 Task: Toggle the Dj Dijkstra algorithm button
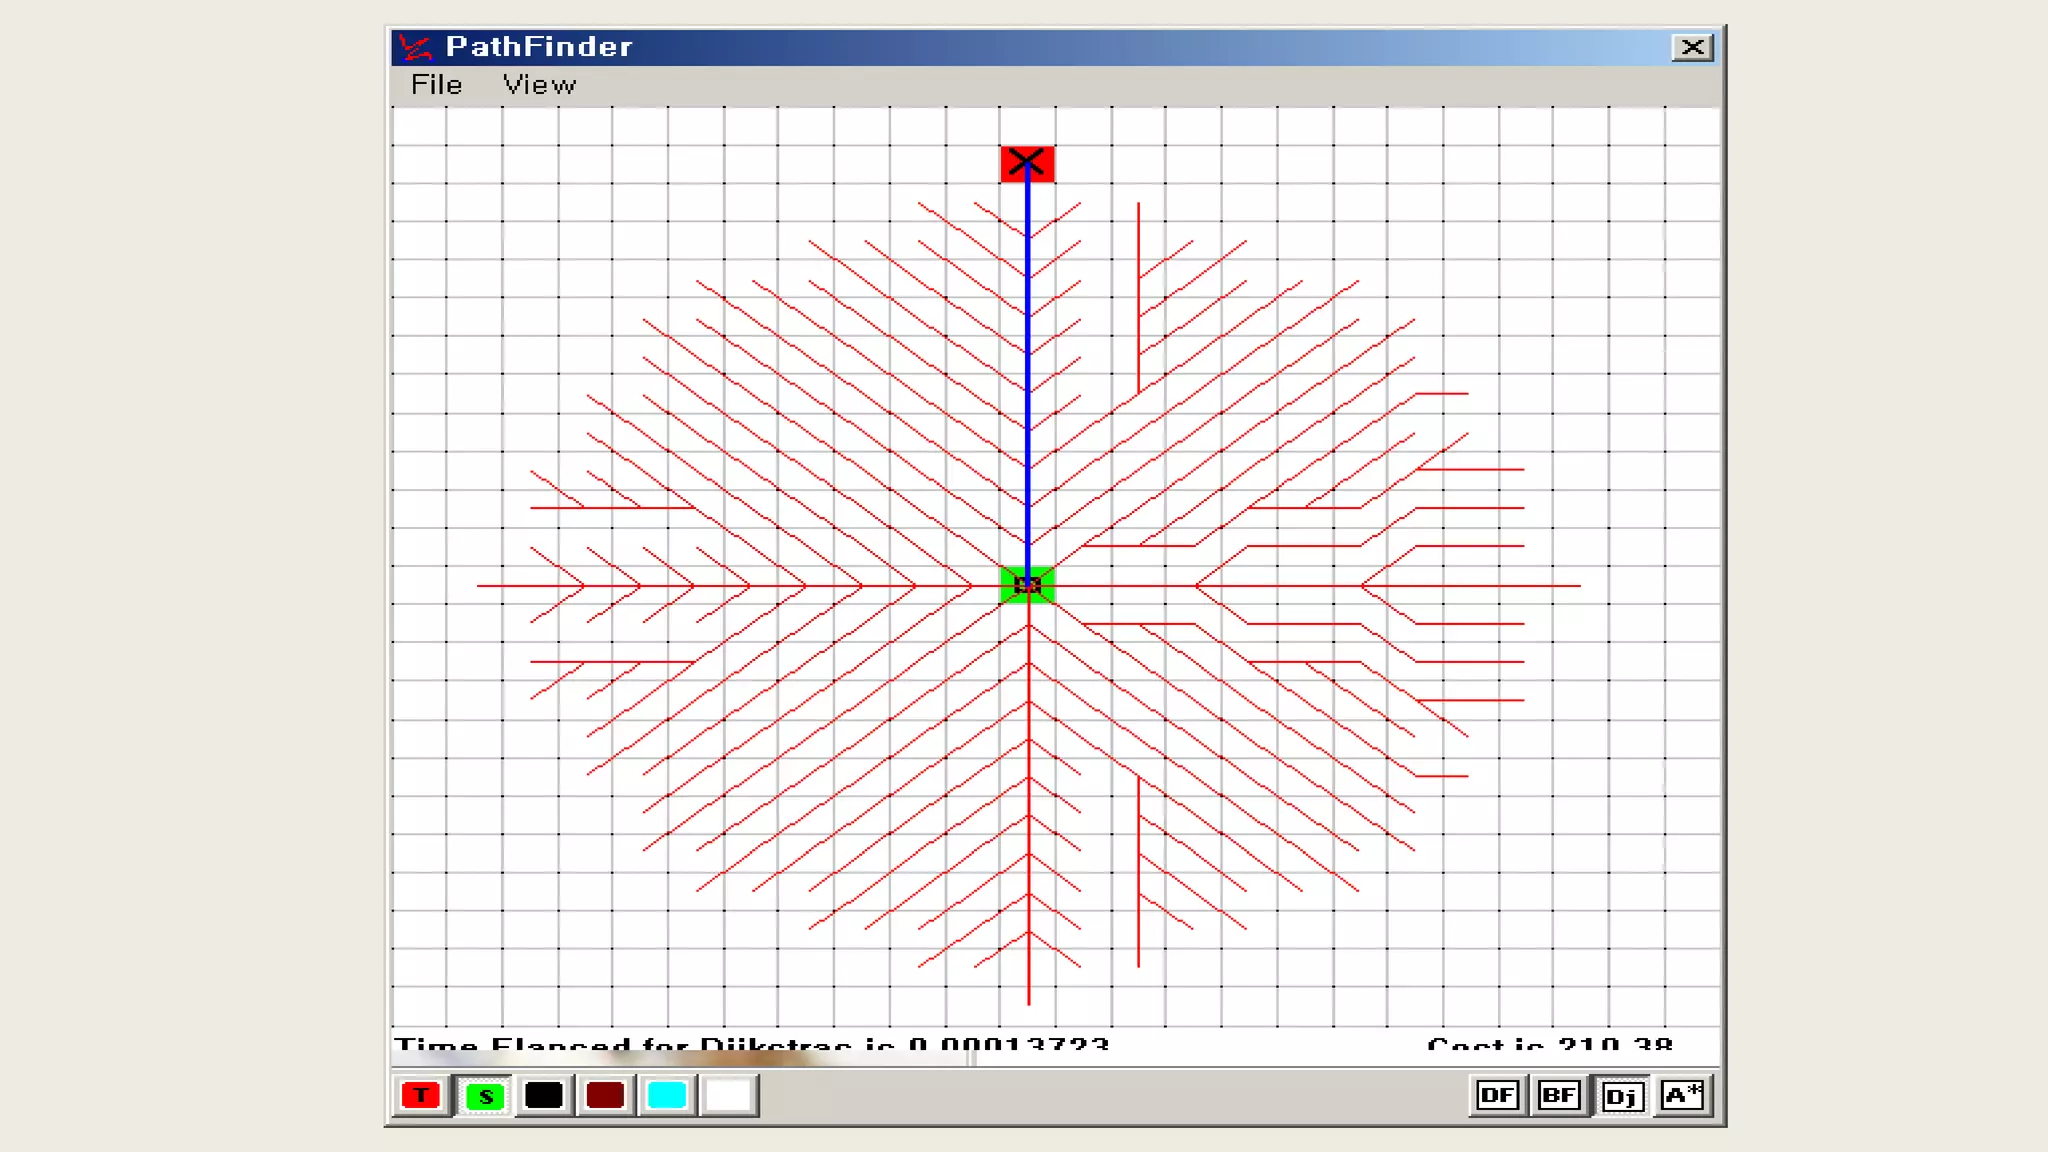tap(1621, 1096)
